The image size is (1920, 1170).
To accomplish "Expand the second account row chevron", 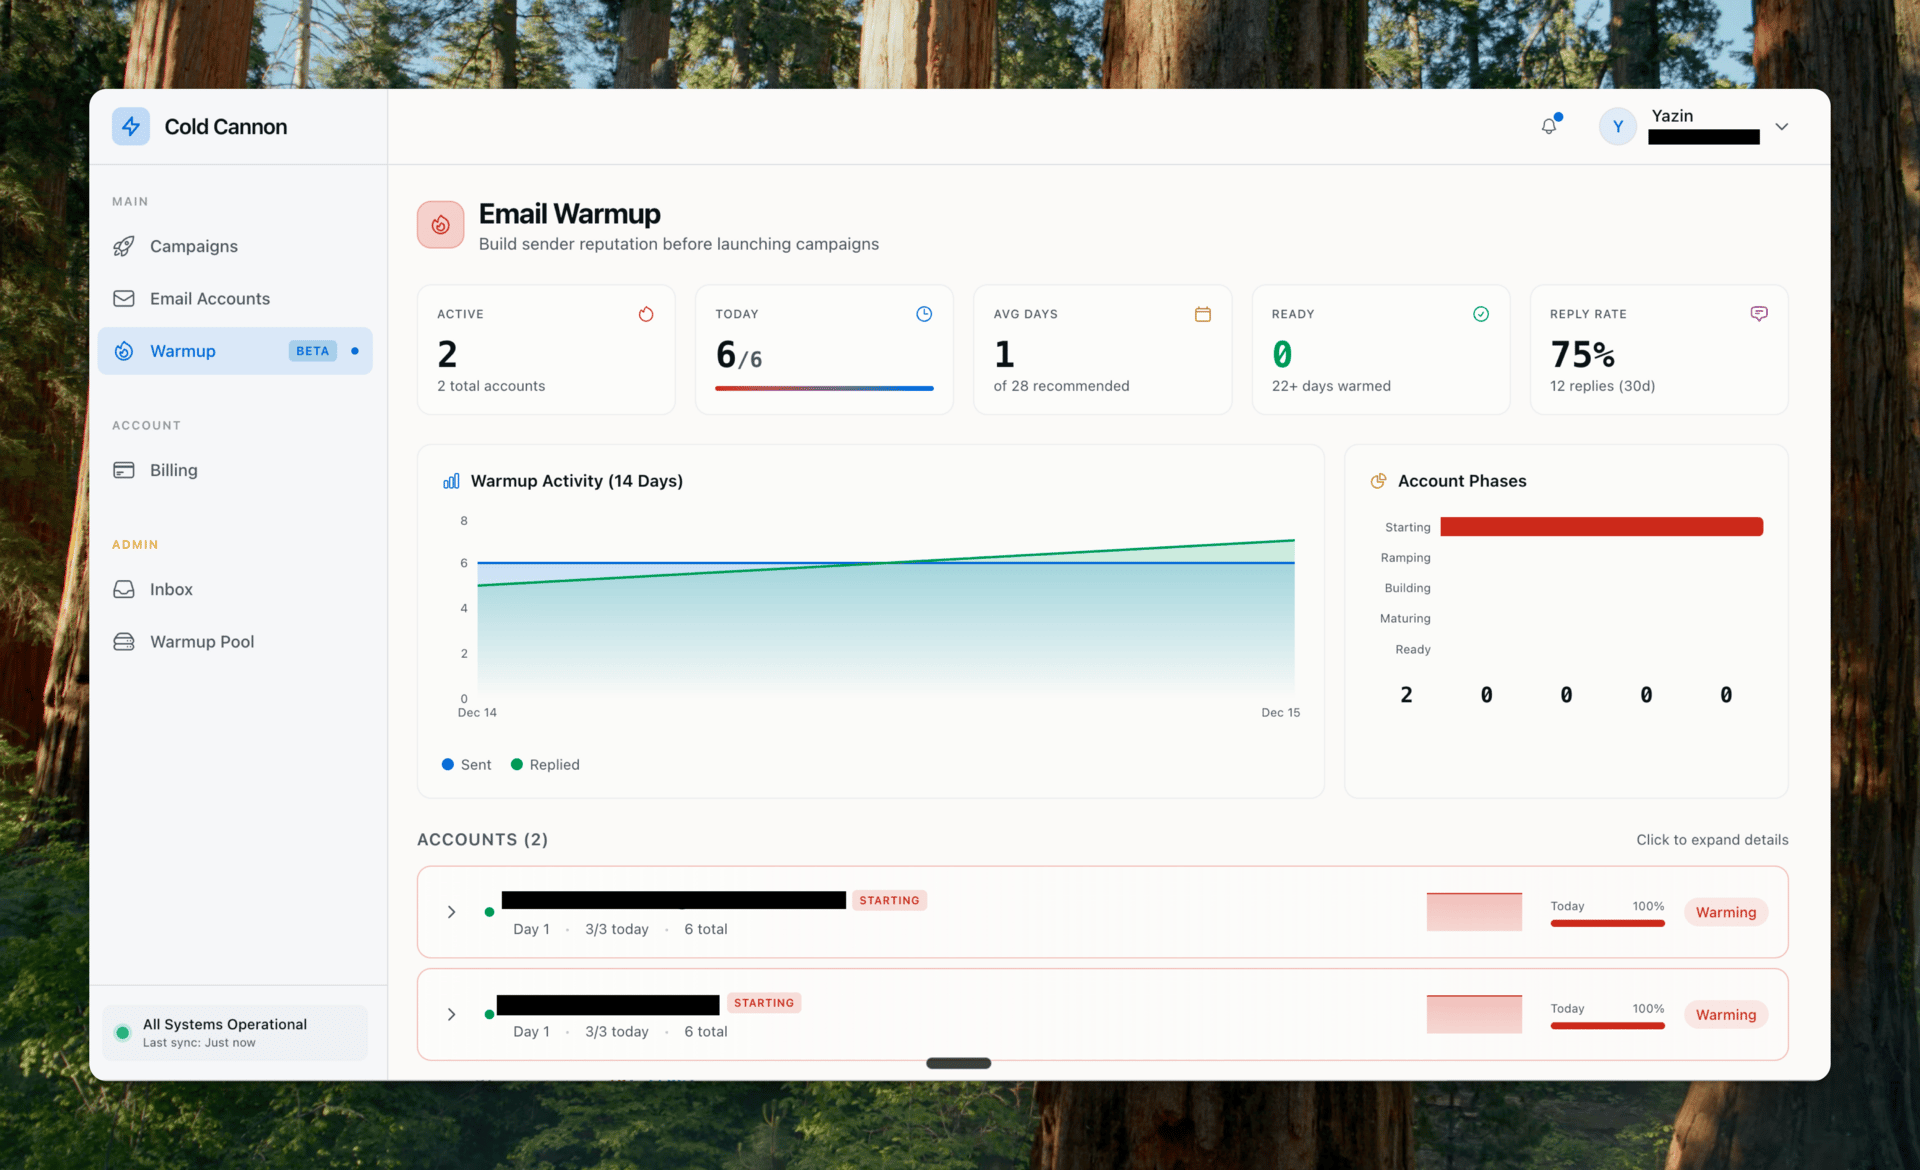I will [451, 1014].
